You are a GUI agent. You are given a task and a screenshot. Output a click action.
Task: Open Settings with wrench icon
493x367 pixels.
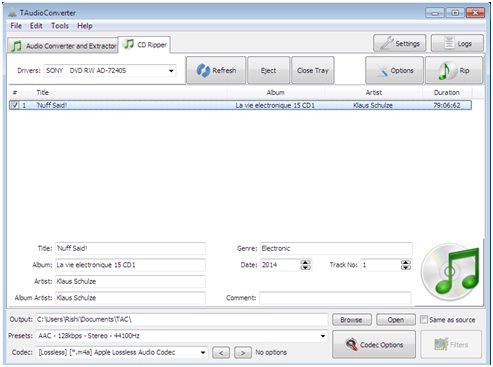click(400, 43)
